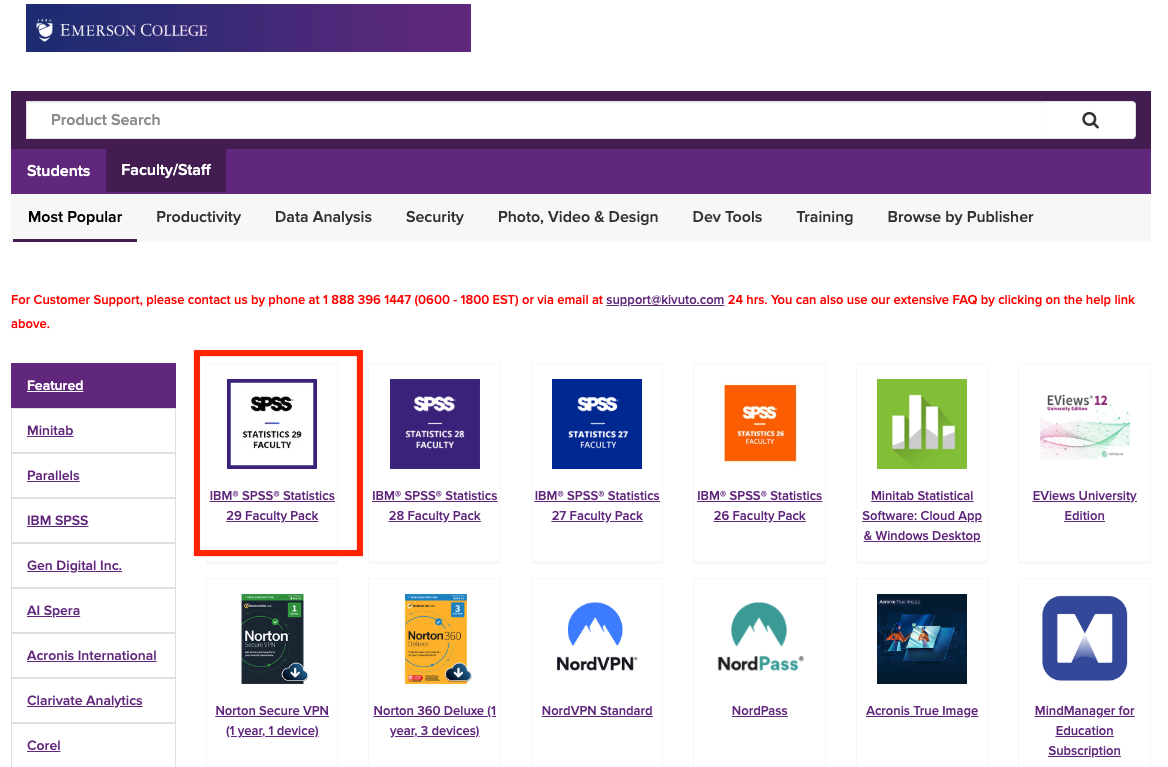
Task: Show Featured products from the sidebar
Action: tap(54, 385)
